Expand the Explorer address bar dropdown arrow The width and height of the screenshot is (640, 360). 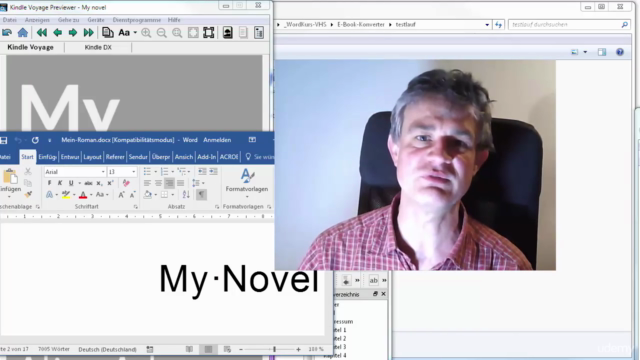487,24
